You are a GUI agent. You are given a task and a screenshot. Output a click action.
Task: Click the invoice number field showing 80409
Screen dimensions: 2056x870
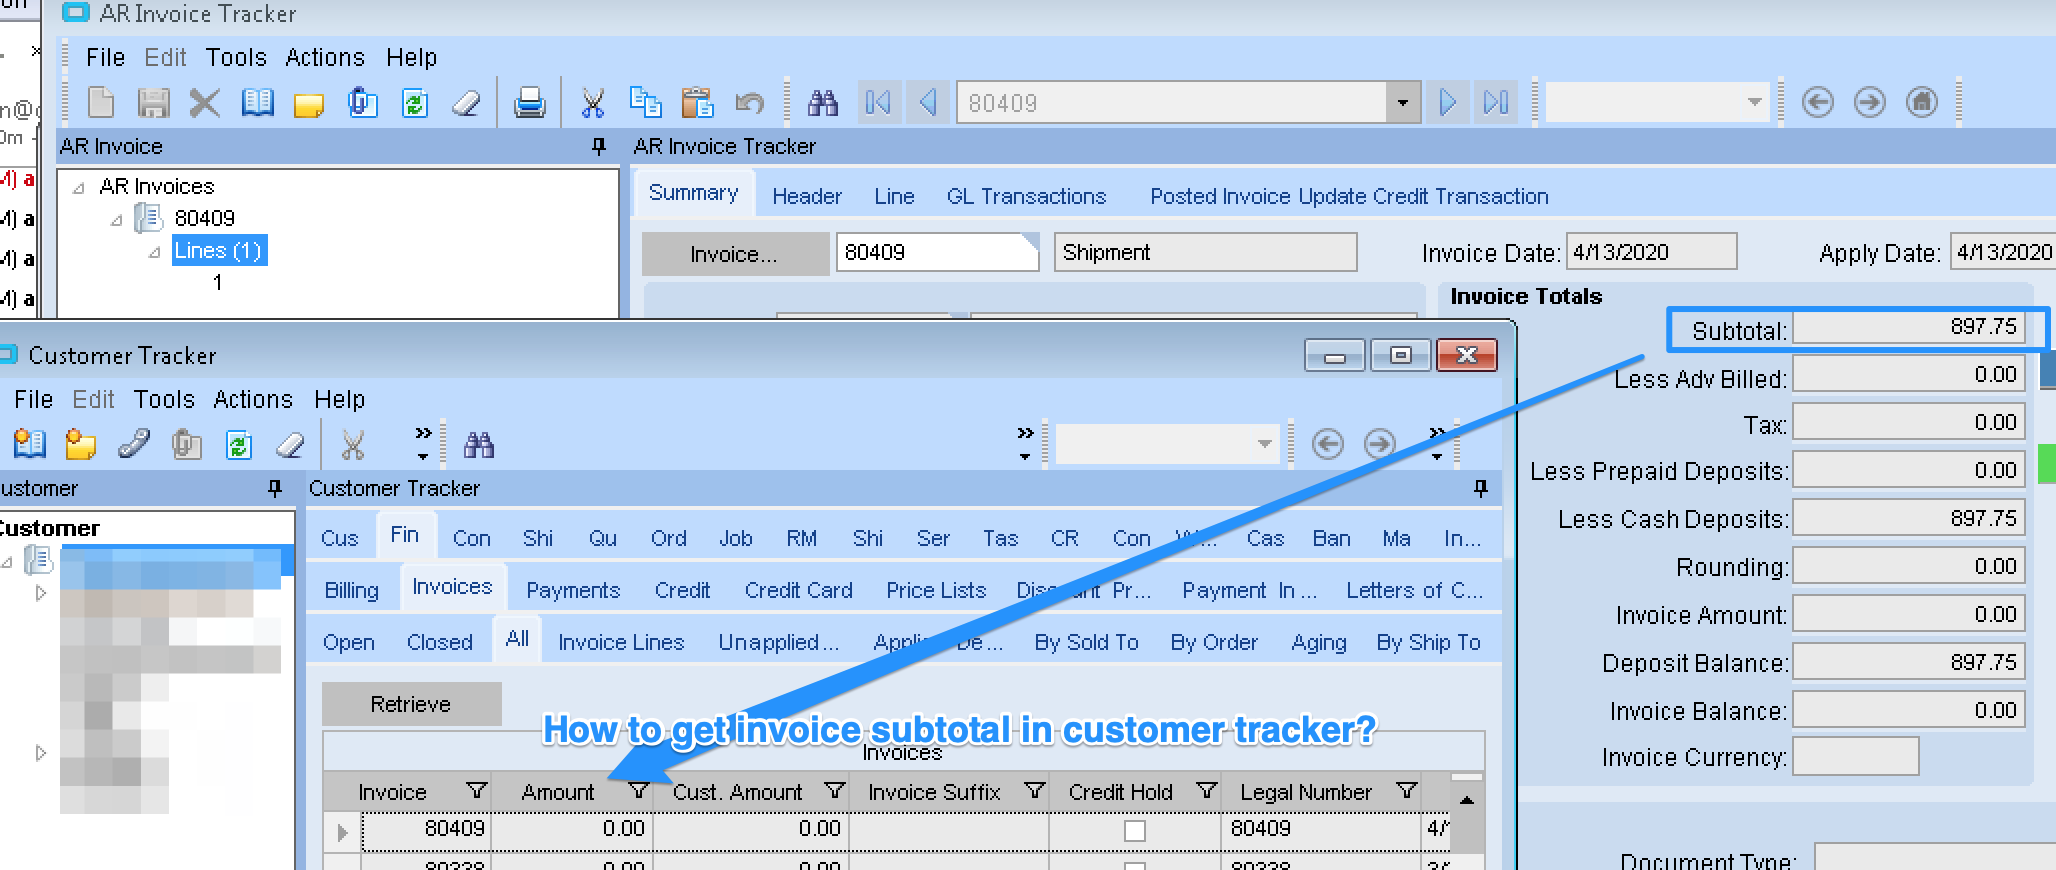click(937, 252)
